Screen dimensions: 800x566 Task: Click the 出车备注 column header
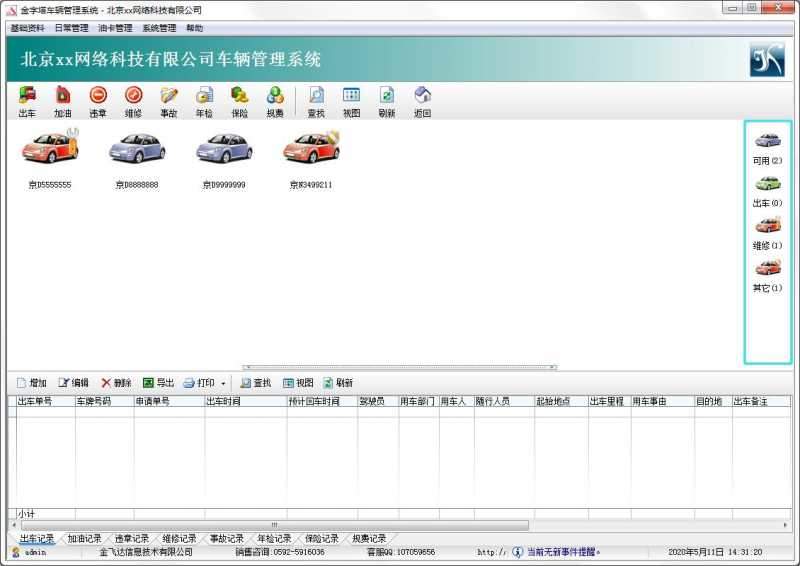(762, 402)
